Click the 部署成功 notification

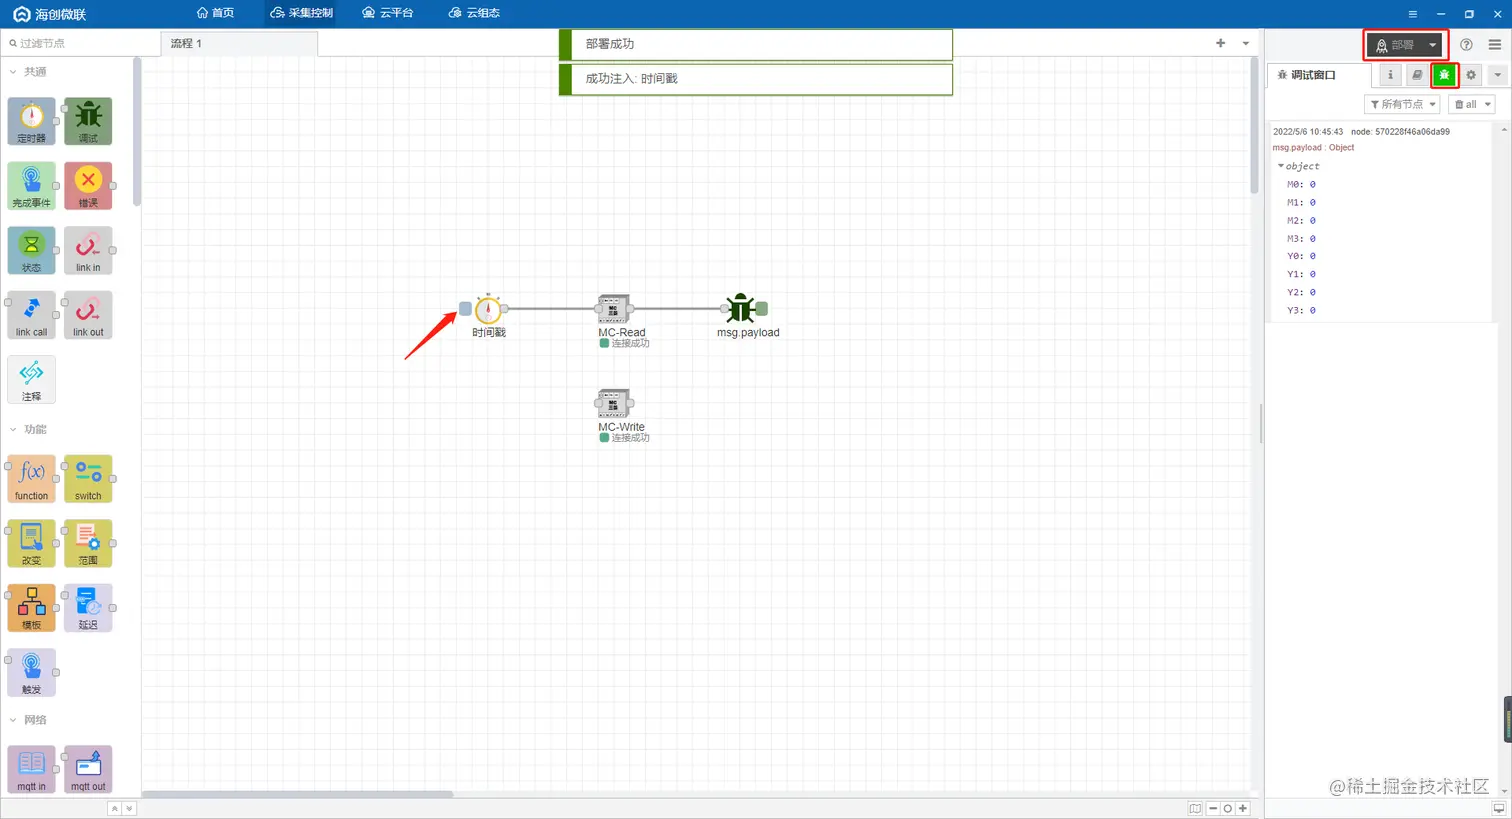[x=756, y=44]
